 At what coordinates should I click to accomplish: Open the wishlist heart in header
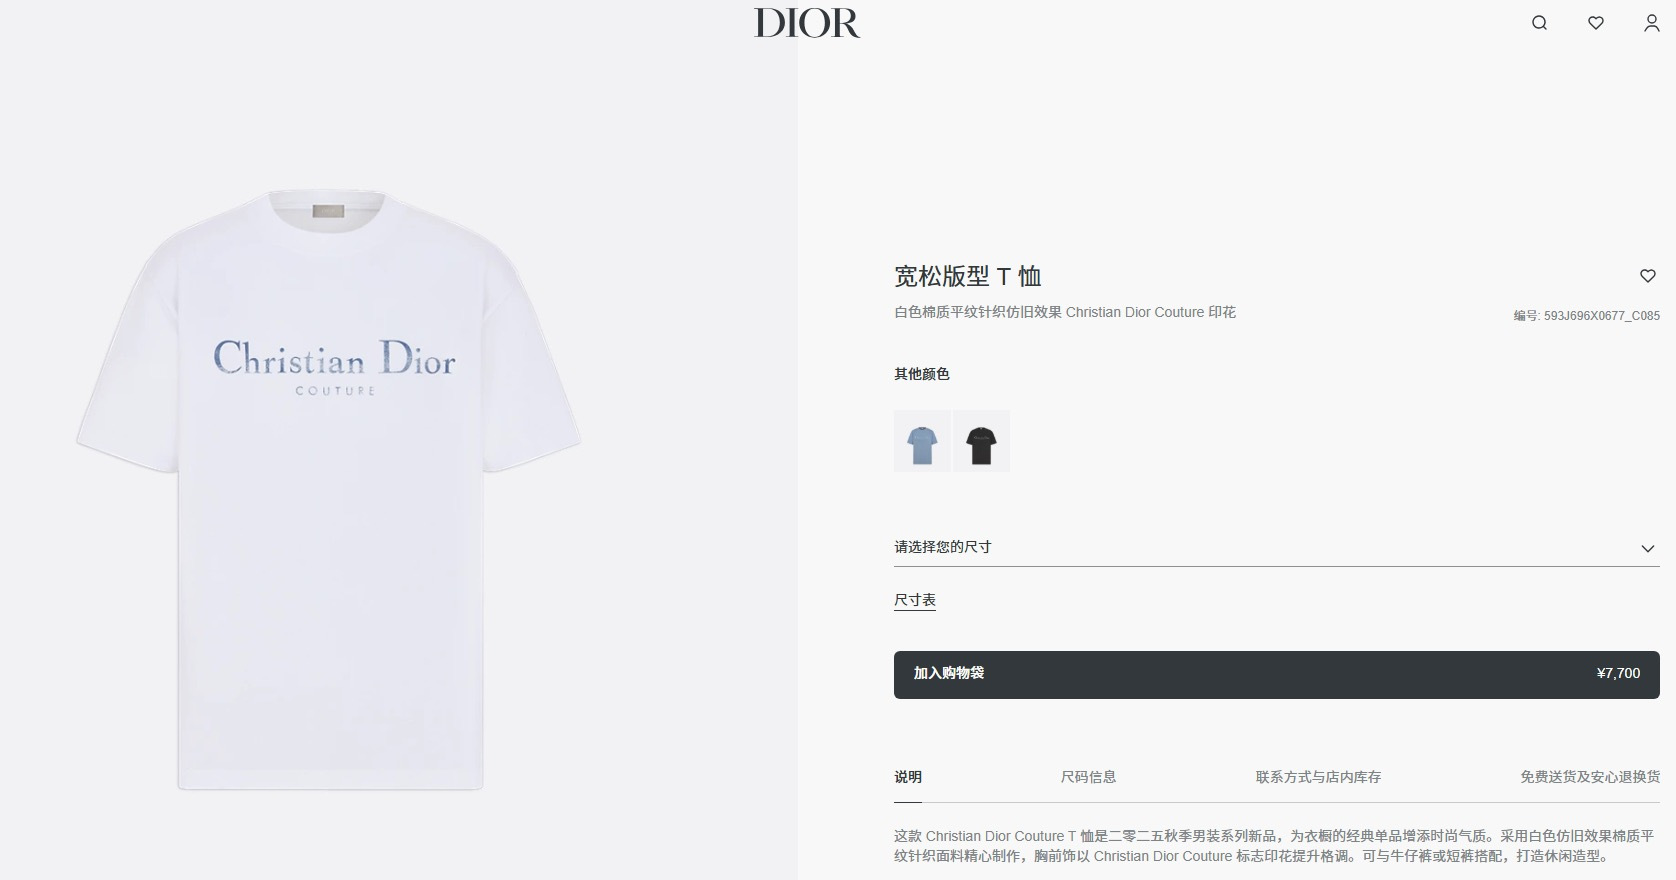pos(1596,23)
